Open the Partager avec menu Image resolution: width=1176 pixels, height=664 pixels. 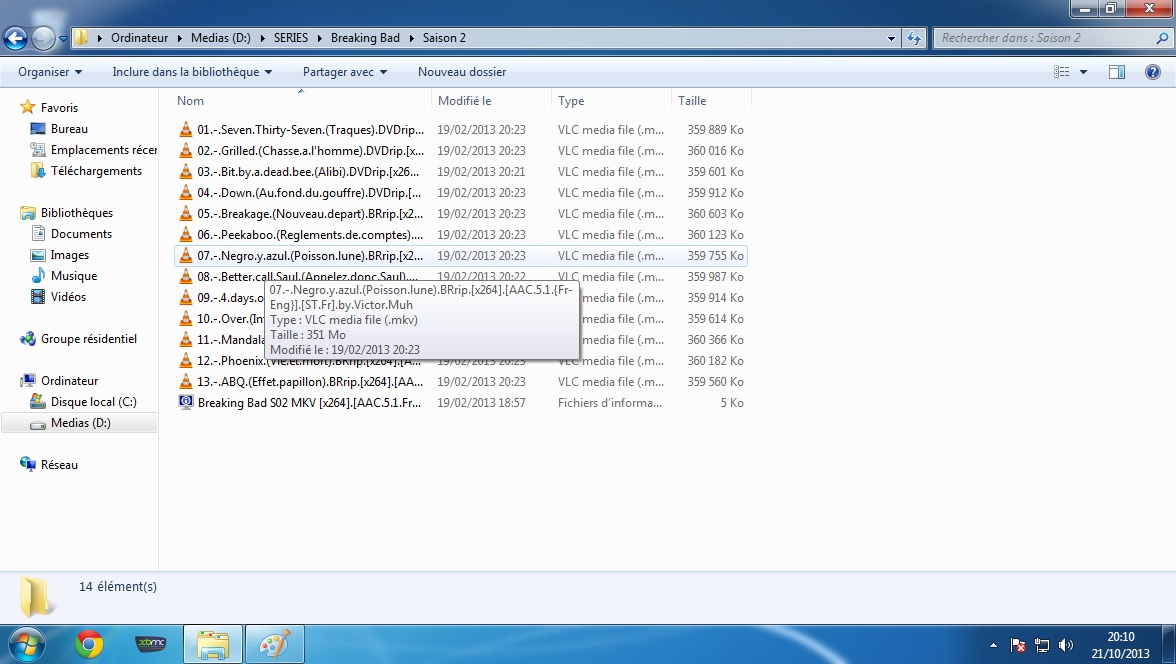345,72
